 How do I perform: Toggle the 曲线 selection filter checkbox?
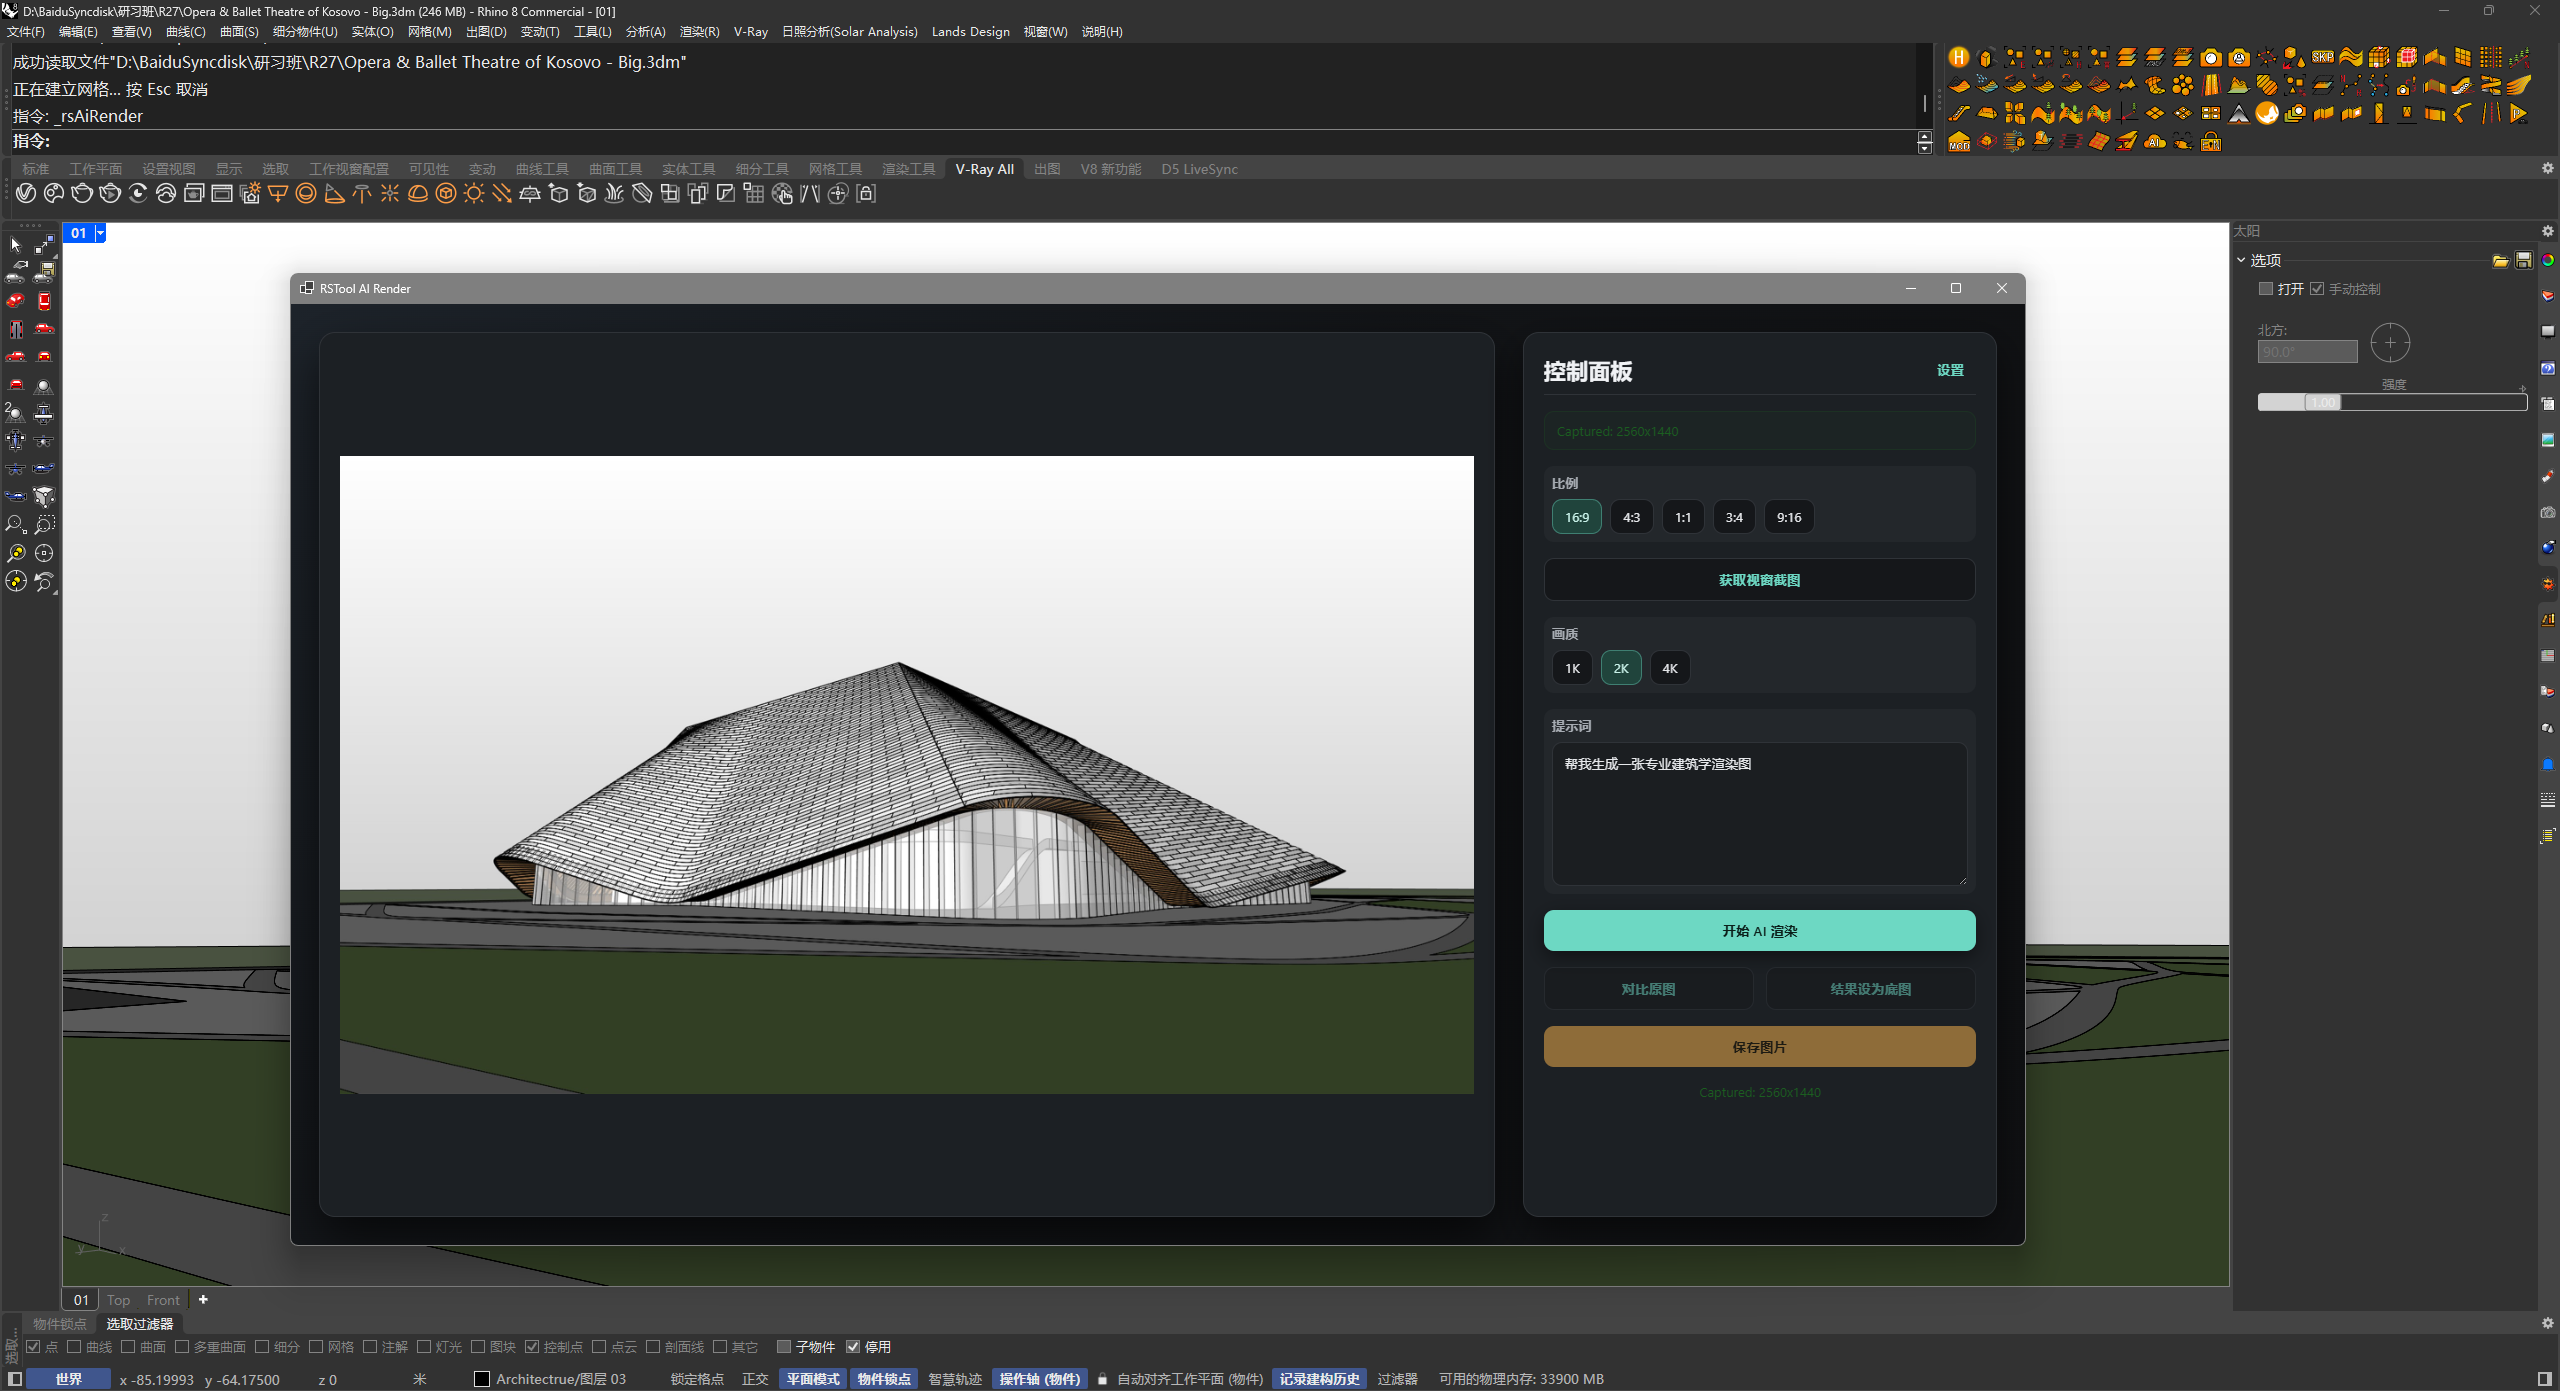(x=74, y=1347)
